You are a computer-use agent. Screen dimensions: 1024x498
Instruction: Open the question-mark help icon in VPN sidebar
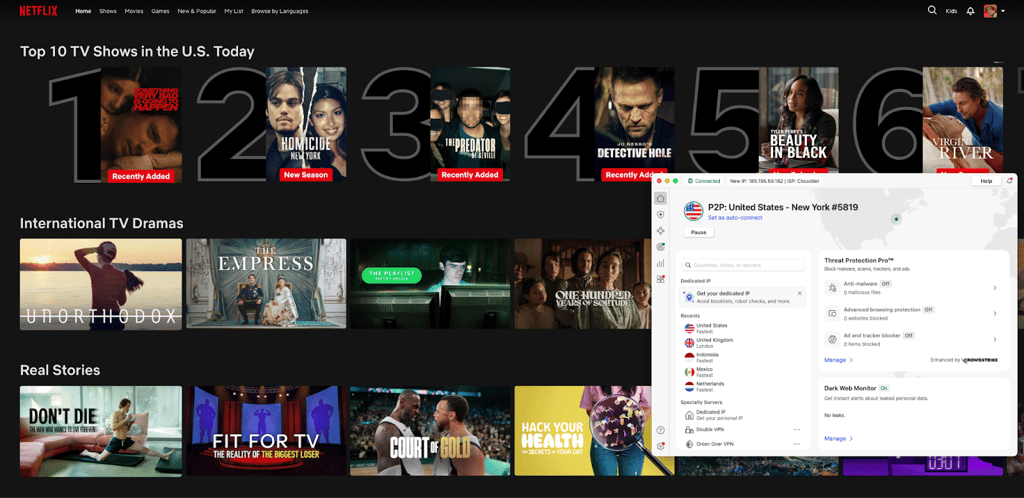coord(660,430)
